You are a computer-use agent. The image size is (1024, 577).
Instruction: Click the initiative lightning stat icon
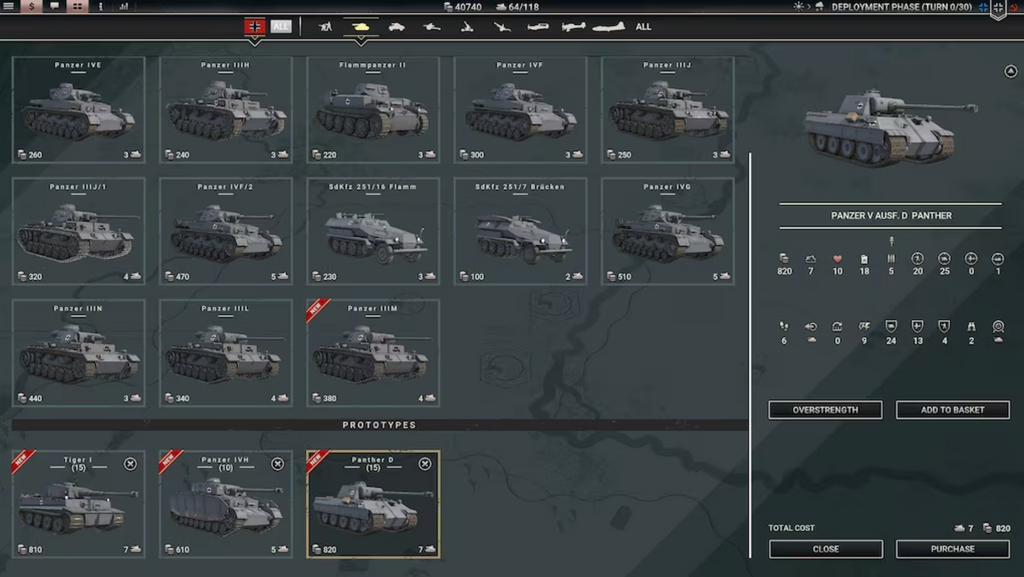(864, 326)
